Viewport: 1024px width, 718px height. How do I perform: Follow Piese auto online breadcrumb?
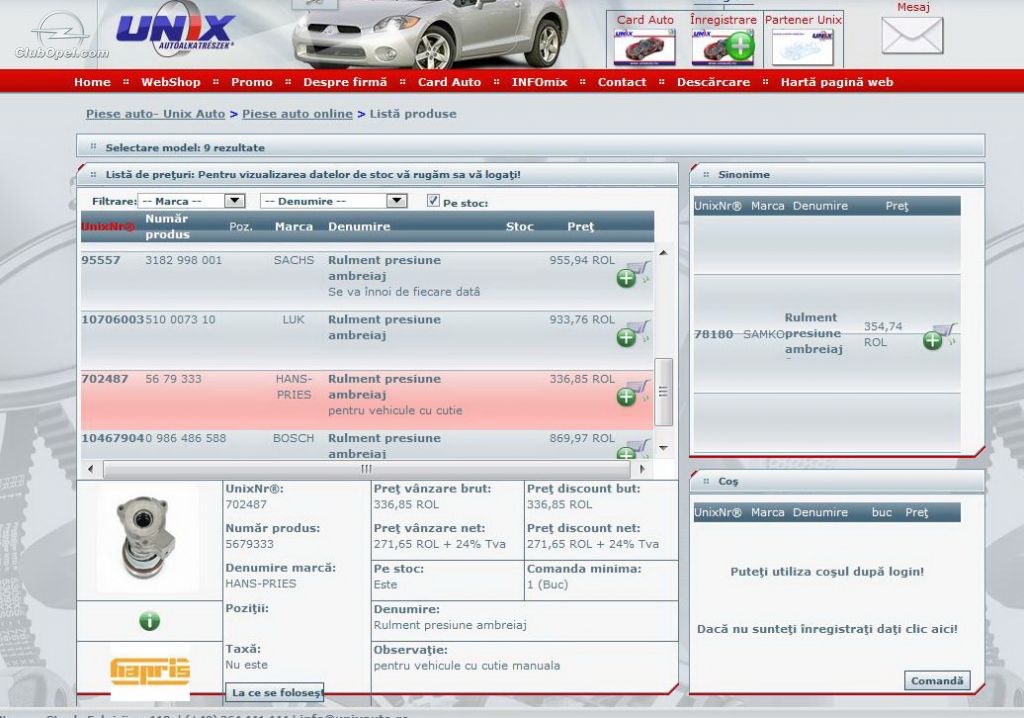click(297, 114)
